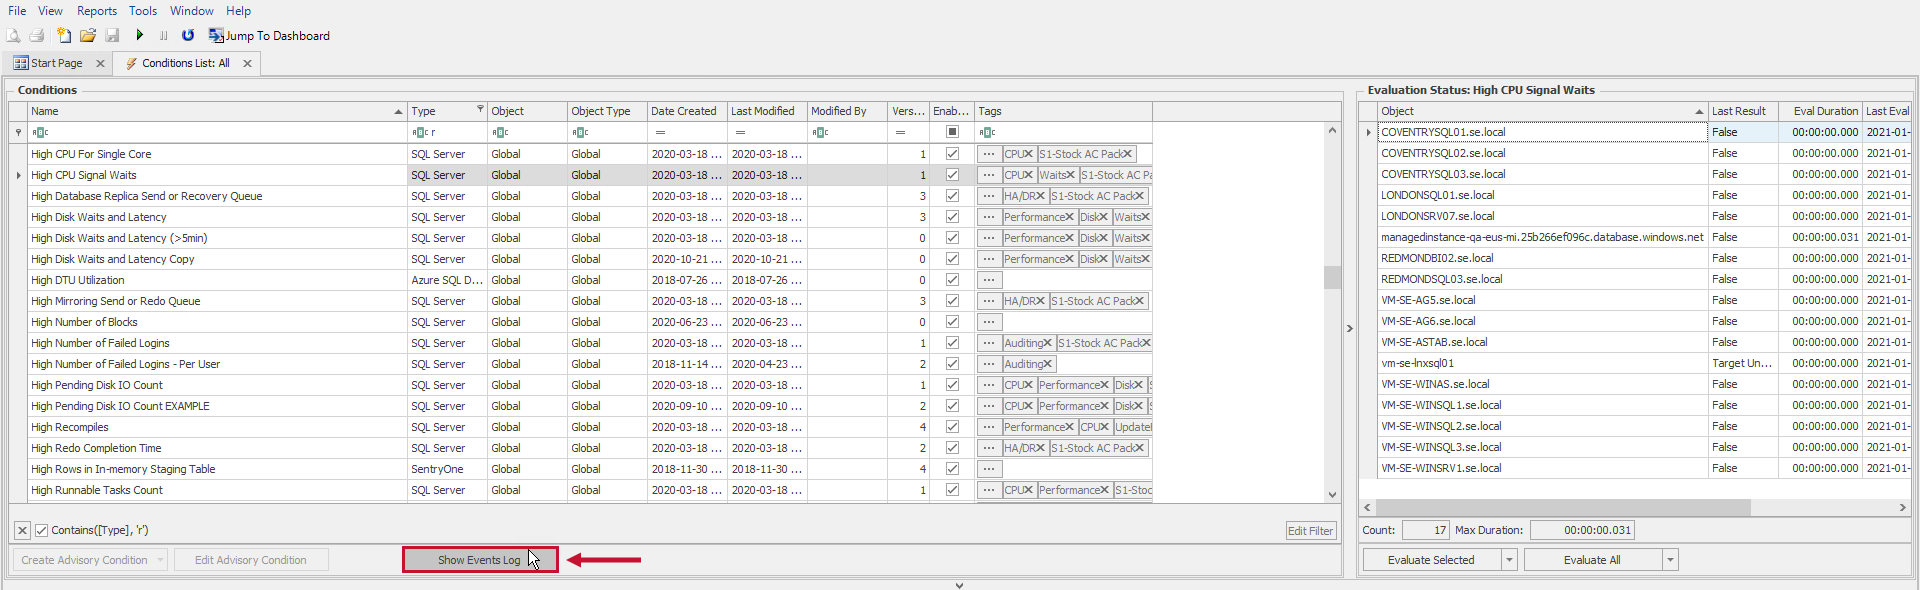Sort by the Name column header
The image size is (1920, 590).
216,111
